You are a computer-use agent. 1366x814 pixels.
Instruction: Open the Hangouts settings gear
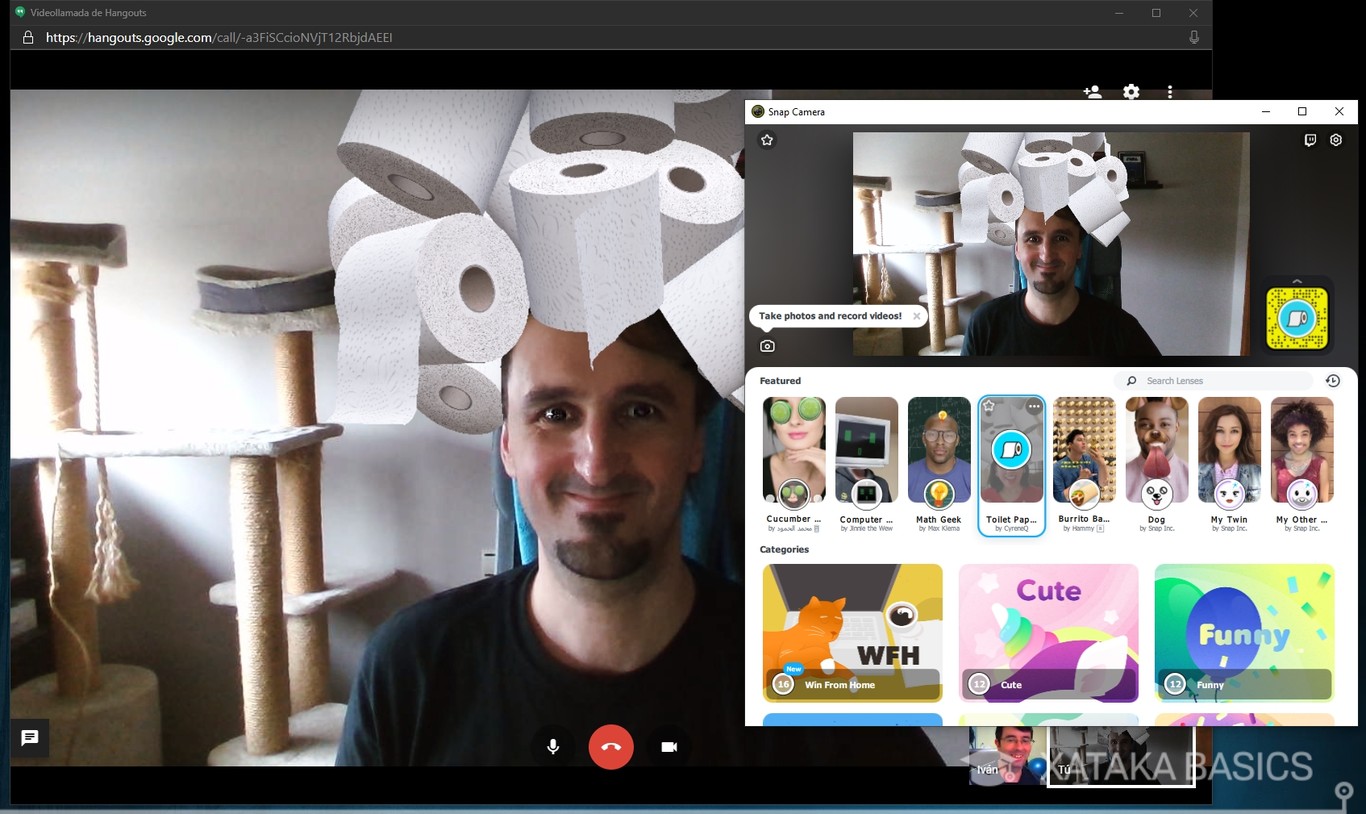(x=1131, y=92)
